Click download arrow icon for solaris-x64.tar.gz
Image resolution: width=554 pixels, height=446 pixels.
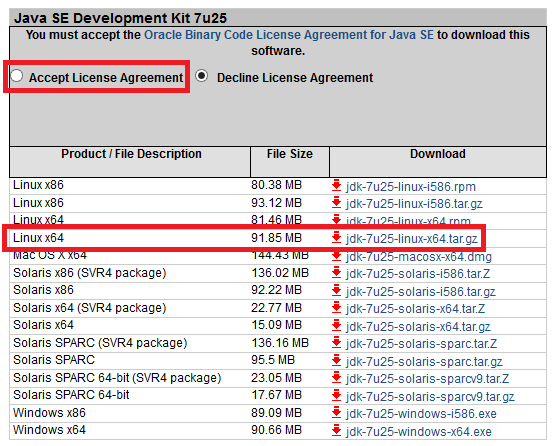(x=336, y=325)
